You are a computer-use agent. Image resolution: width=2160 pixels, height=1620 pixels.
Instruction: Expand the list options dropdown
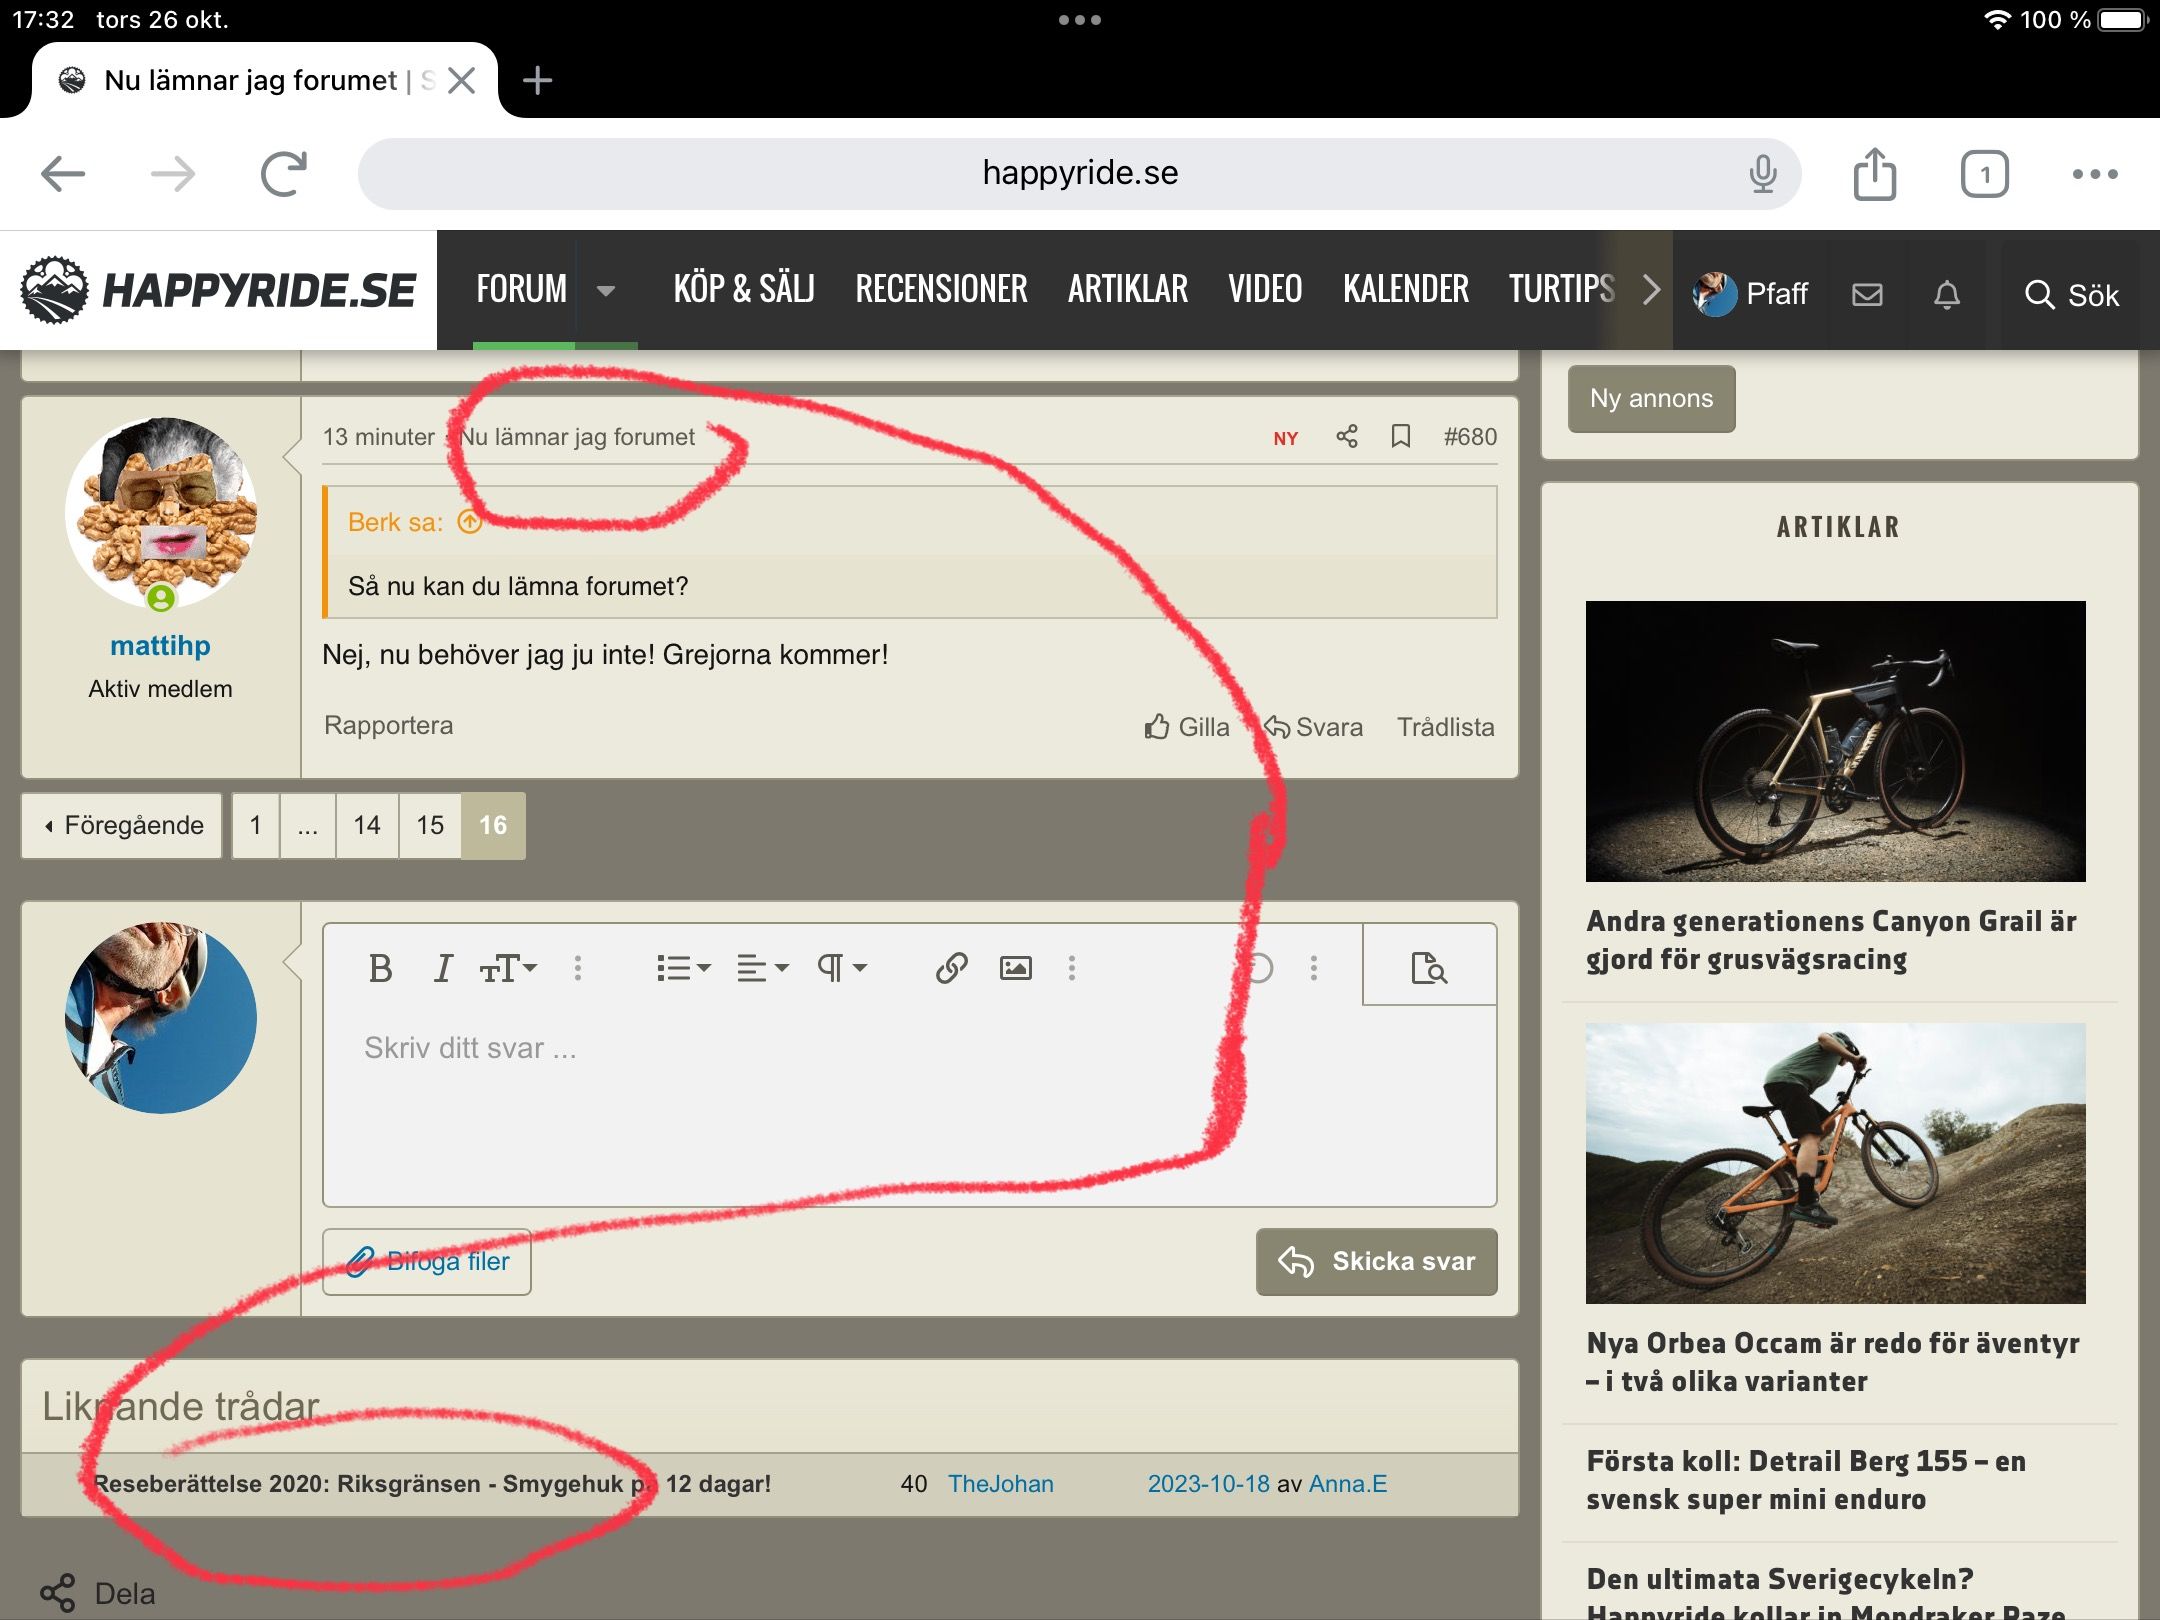tap(683, 968)
